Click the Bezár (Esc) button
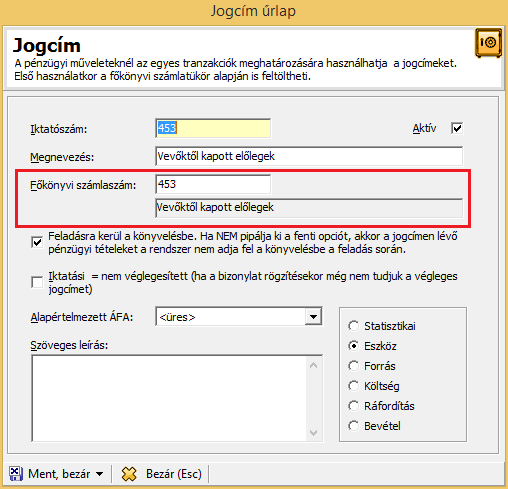This screenshot has width=508, height=489. 162,474
